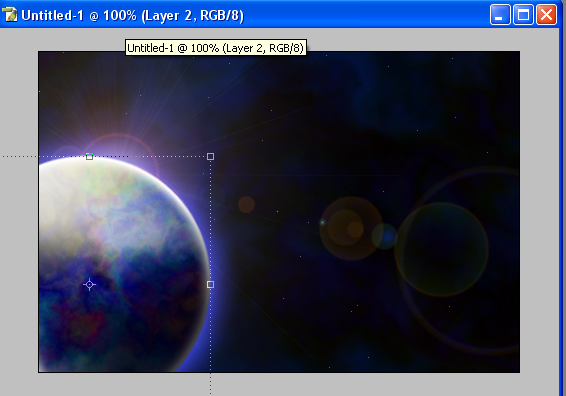Click the Photoshop document icon in title bar
Screen dimensions: 566x396
pyautogui.click(x=10, y=15)
